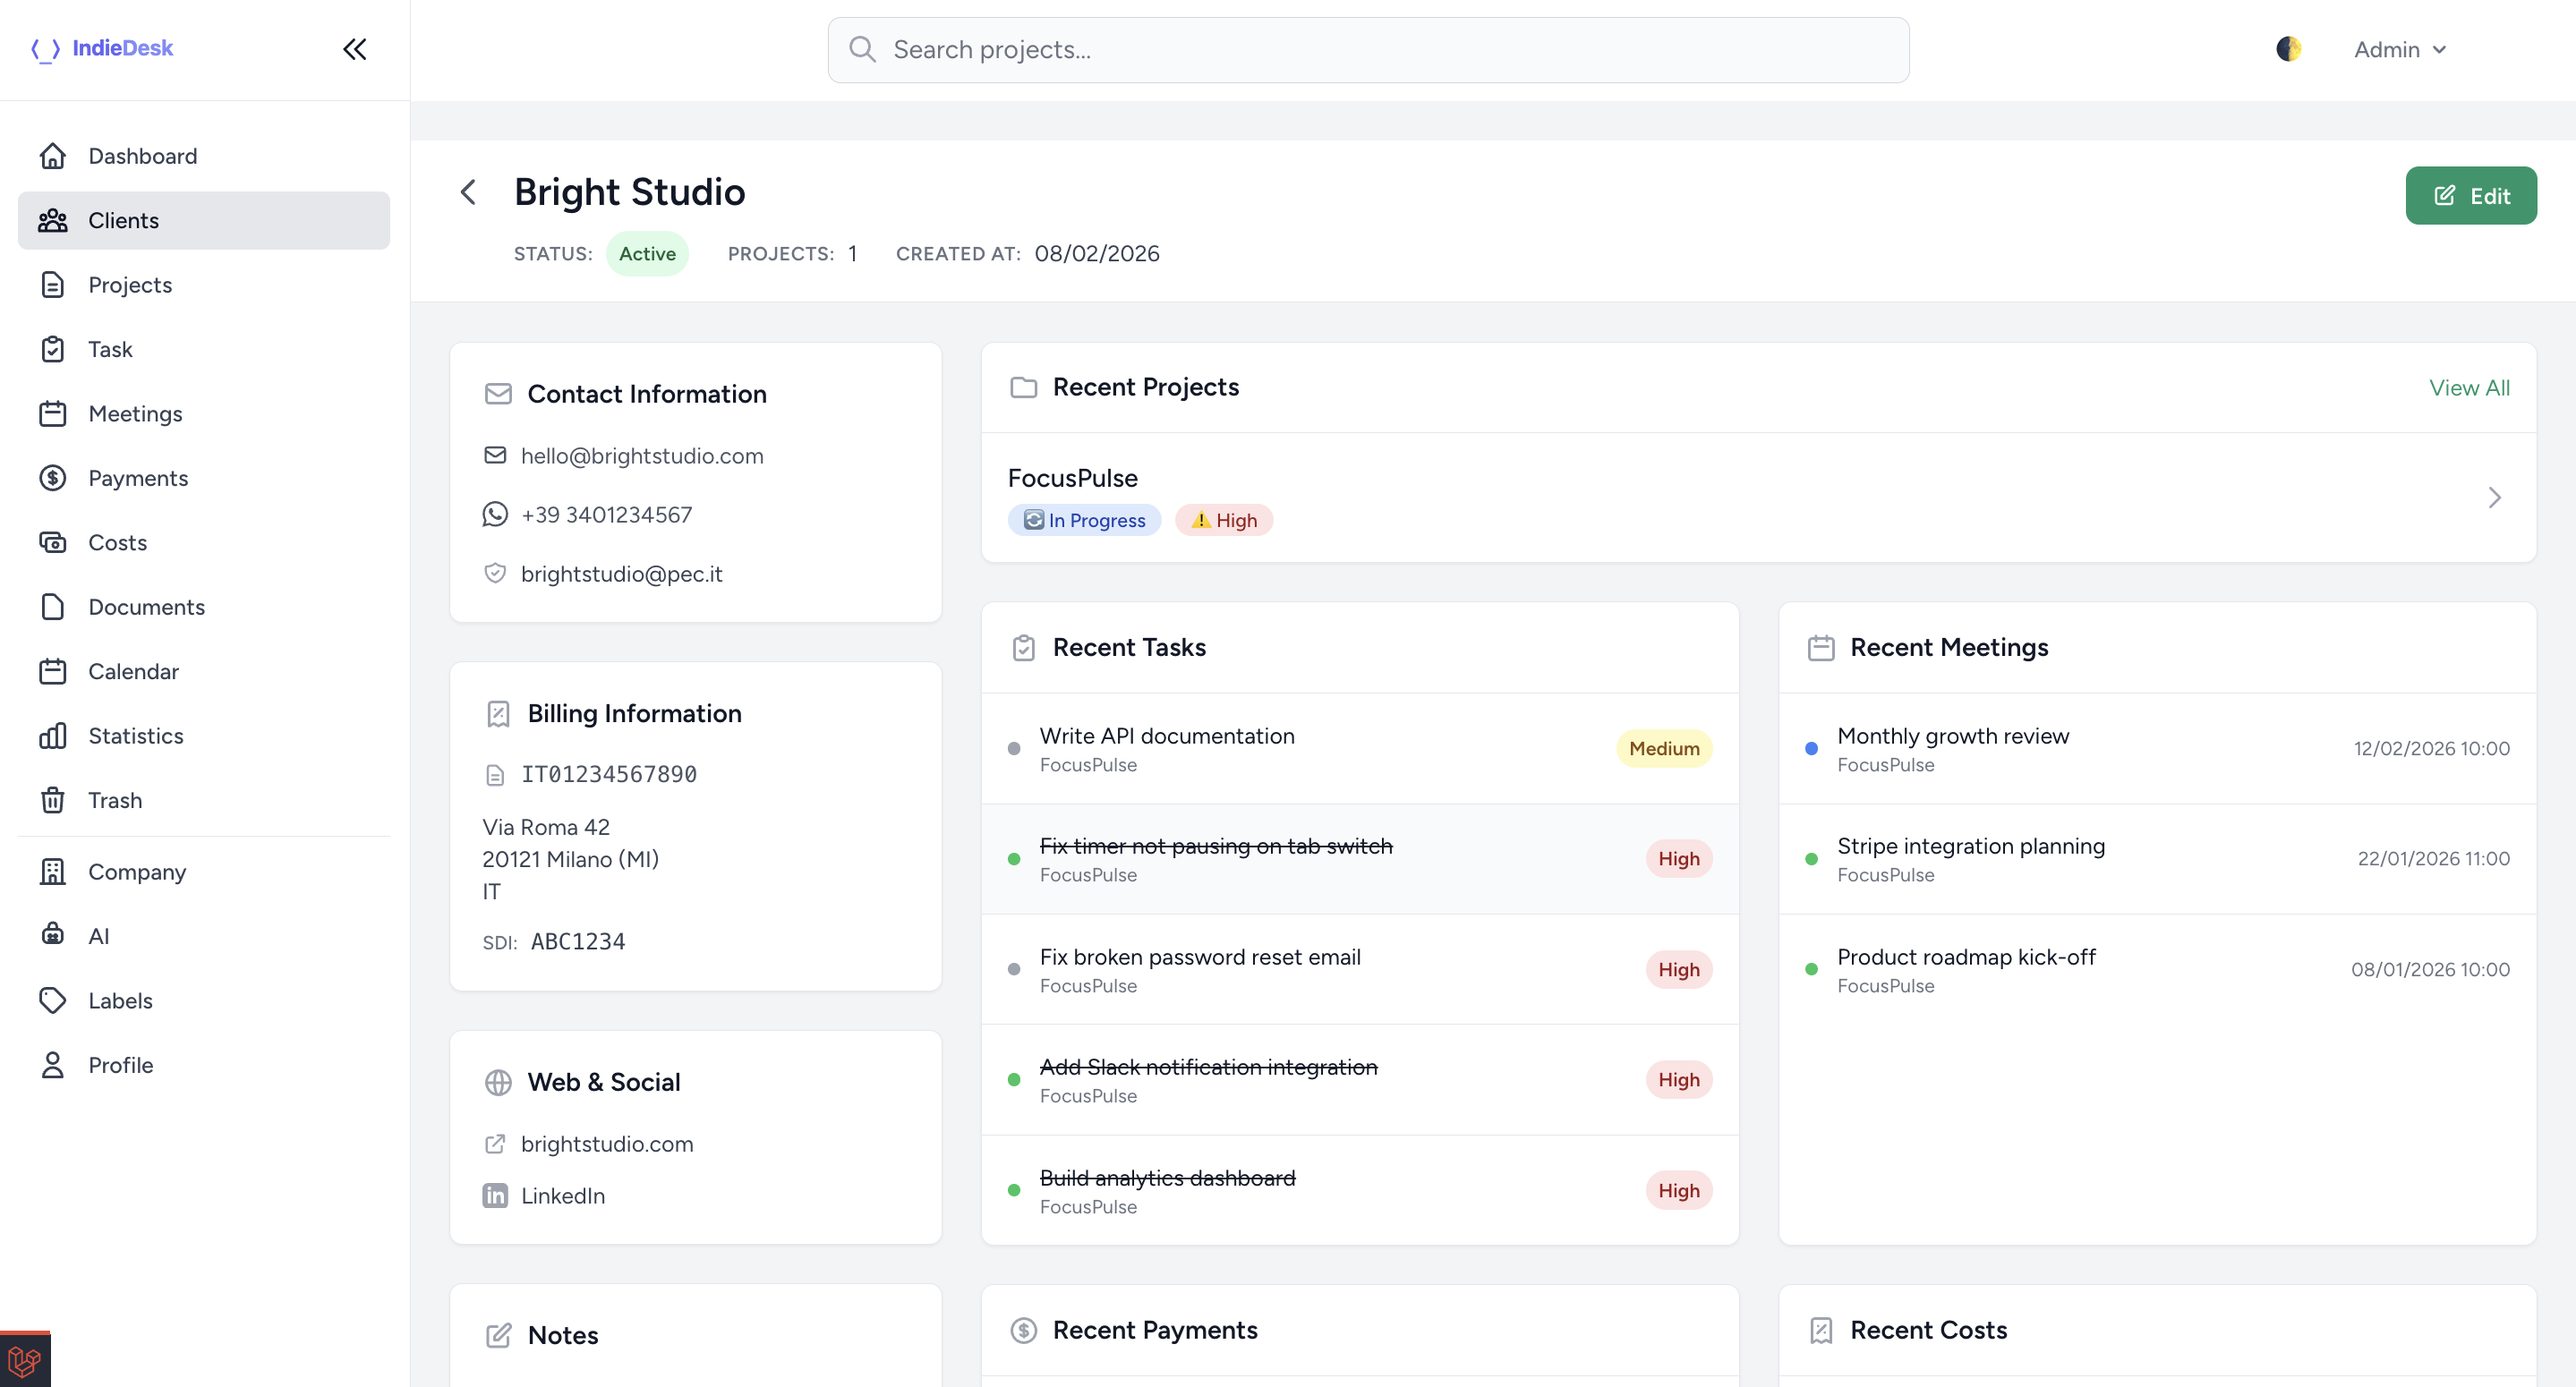This screenshot has width=2576, height=1387.
Task: Click the Laravel debug bar icon
Action: [x=24, y=1360]
